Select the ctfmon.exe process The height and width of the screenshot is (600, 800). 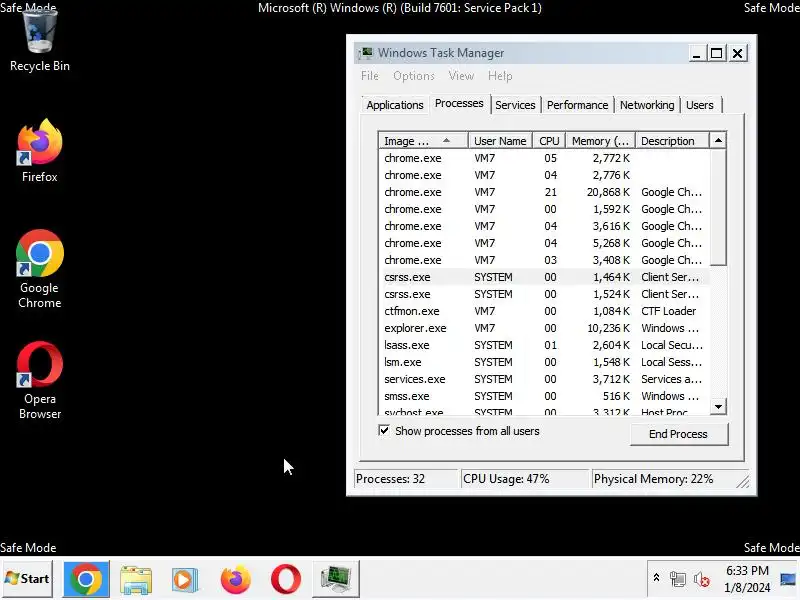[544, 311]
